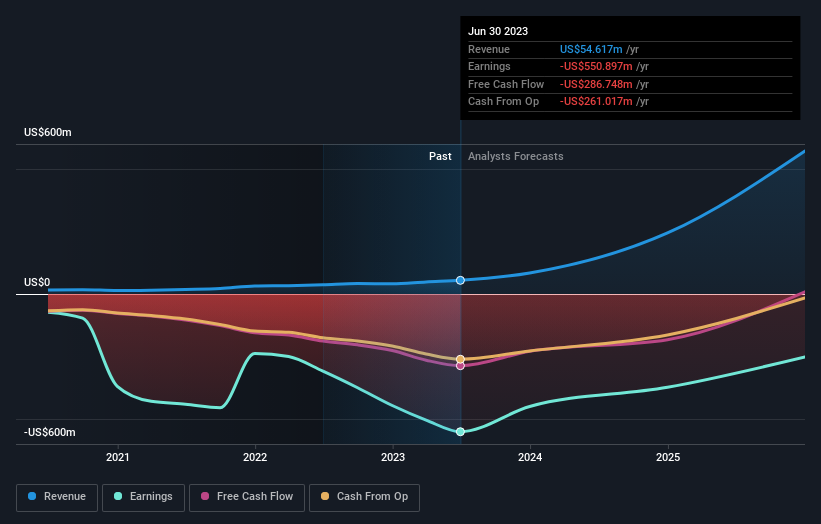Click the -US$261.017m cash from op value

point(596,102)
